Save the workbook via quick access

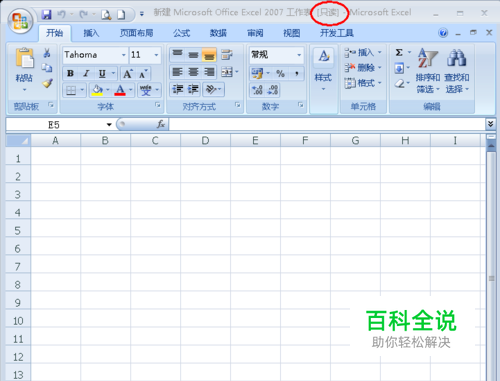point(46,14)
